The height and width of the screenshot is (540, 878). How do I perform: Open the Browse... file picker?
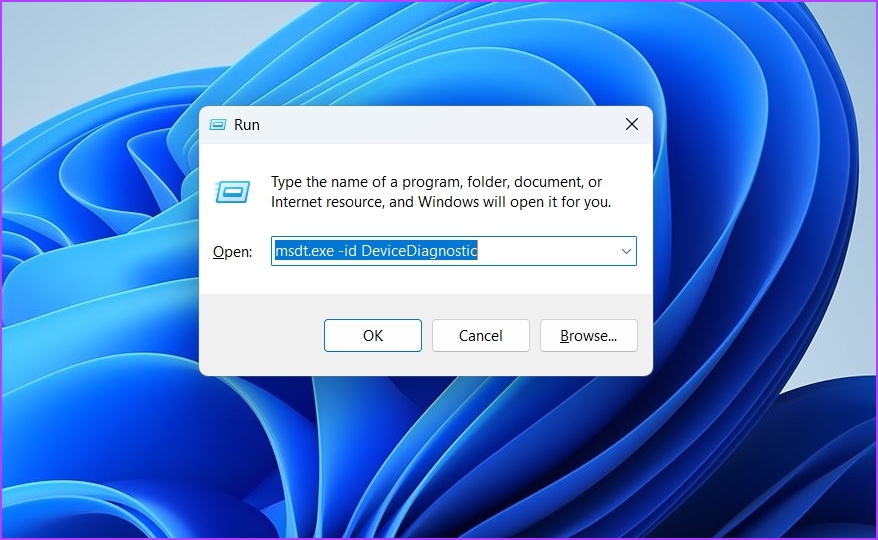pyautogui.click(x=589, y=336)
